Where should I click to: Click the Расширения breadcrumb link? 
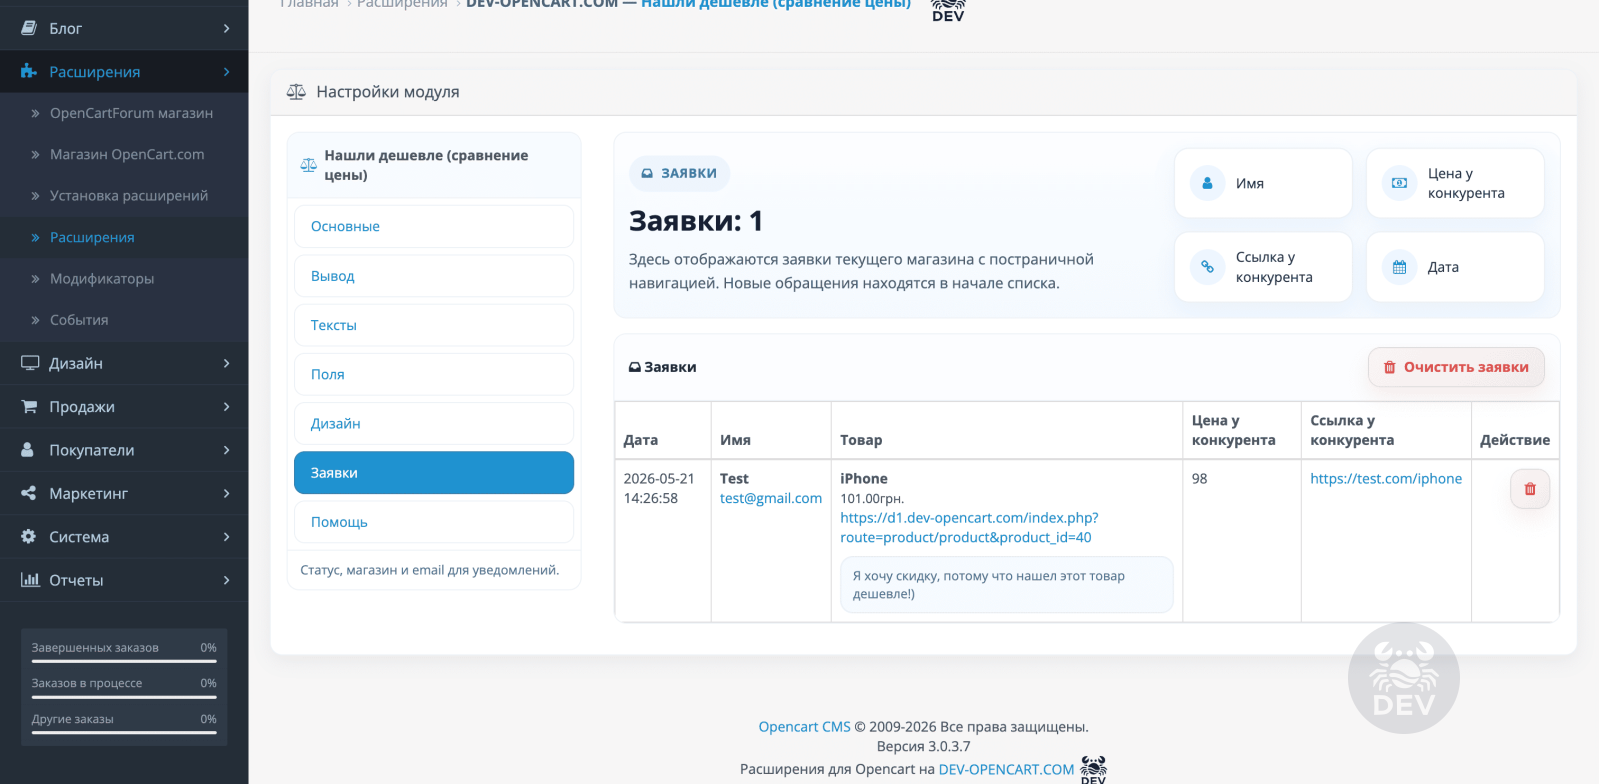[x=402, y=5]
